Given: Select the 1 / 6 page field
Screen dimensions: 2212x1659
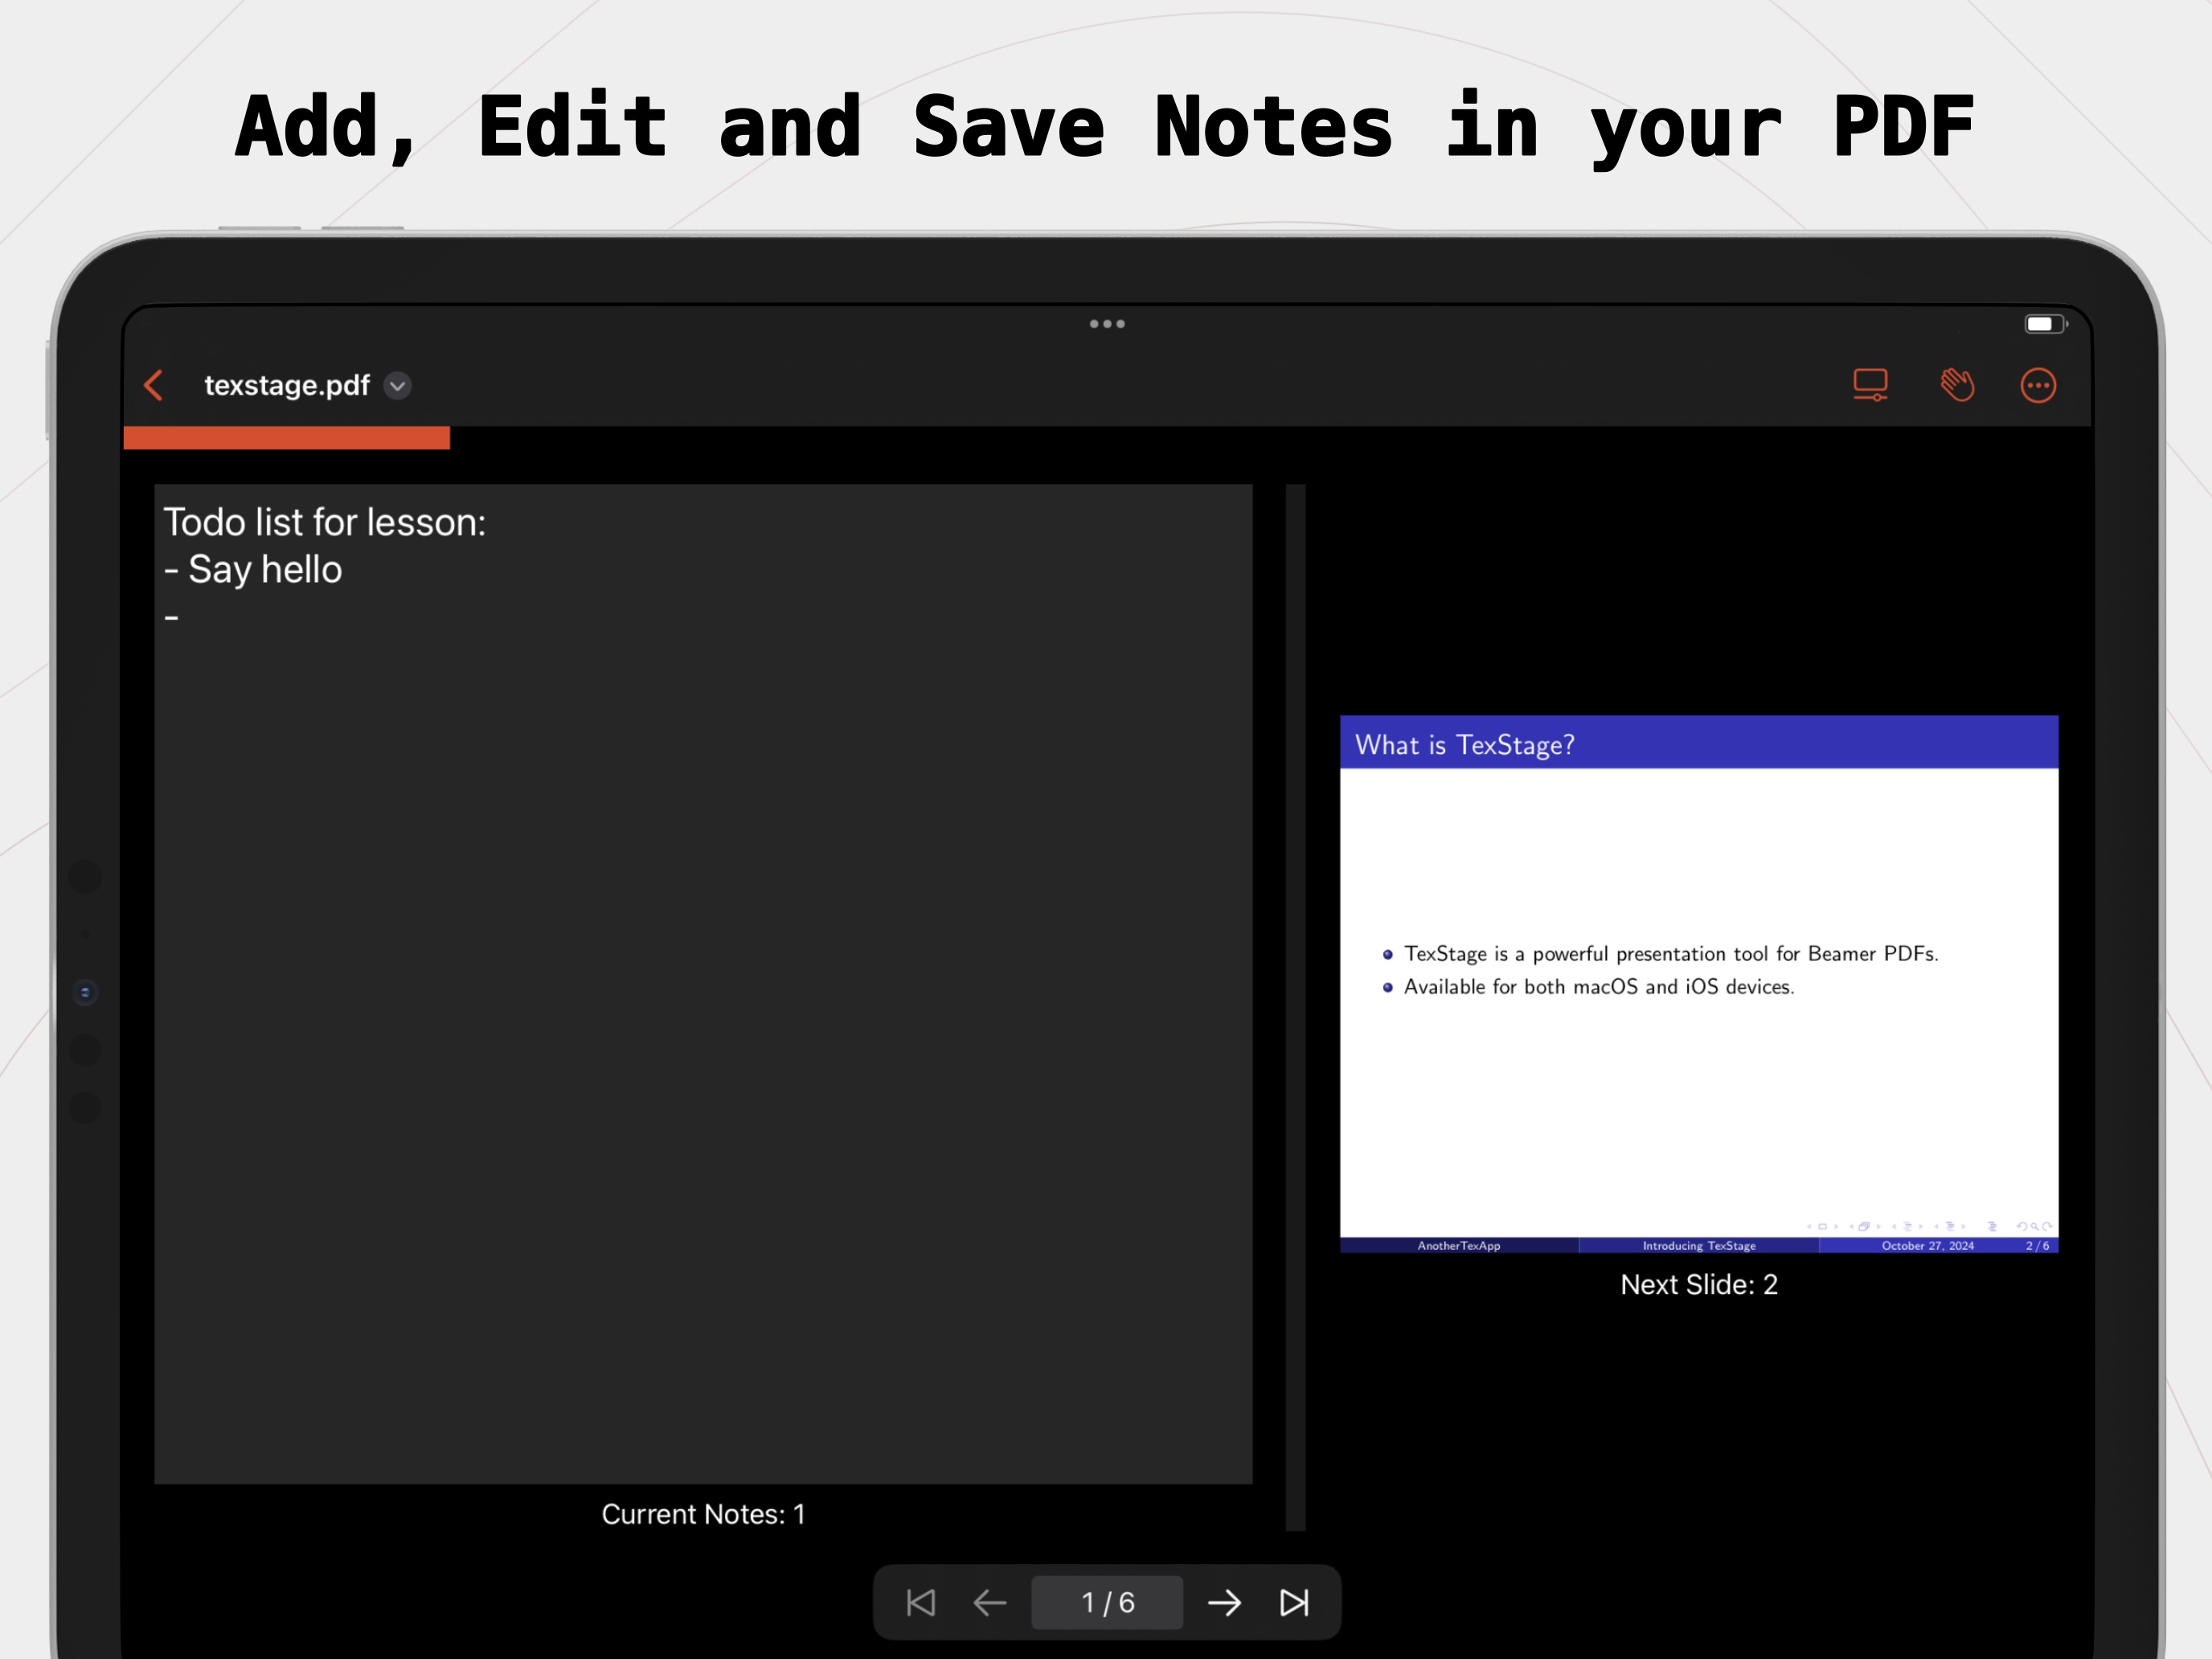Looking at the screenshot, I should point(1107,1602).
